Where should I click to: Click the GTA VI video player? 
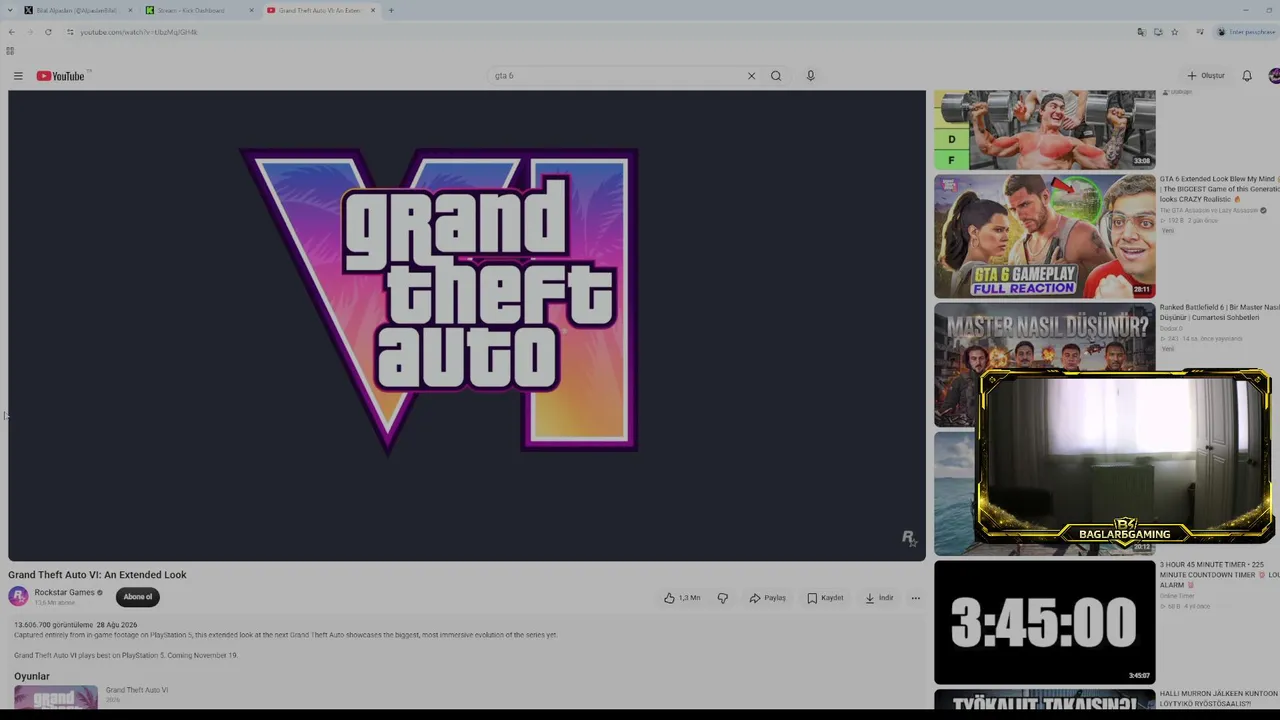coord(467,326)
